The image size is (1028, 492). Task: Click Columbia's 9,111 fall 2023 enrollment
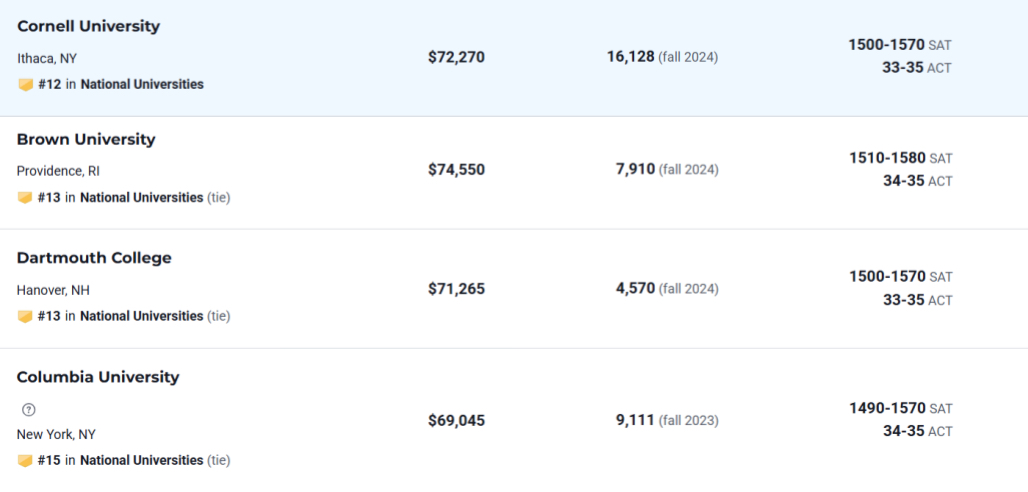click(x=667, y=420)
